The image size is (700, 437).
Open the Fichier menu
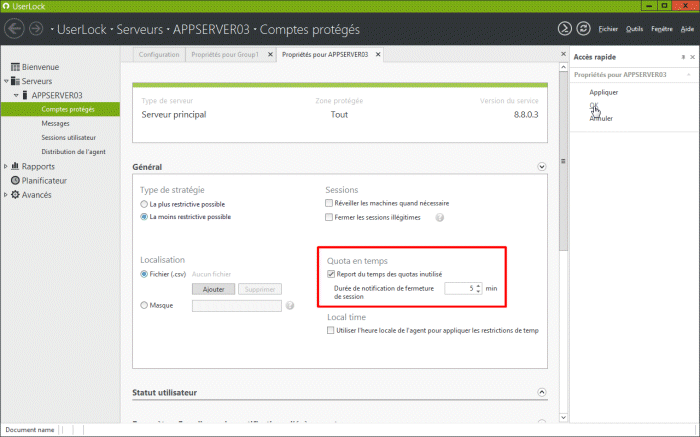pyautogui.click(x=608, y=29)
